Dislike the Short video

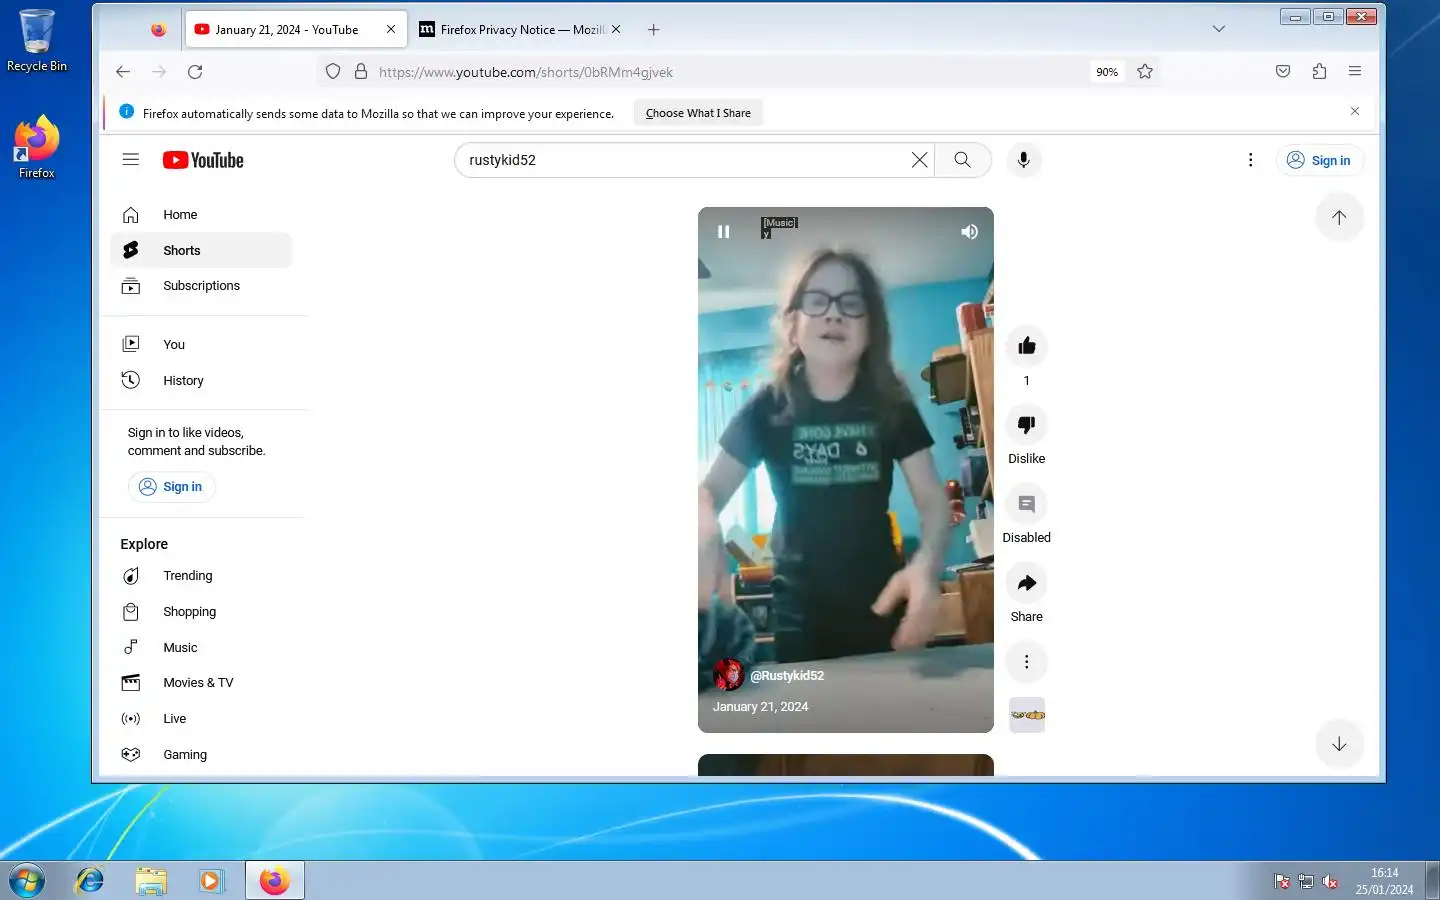coord(1026,425)
